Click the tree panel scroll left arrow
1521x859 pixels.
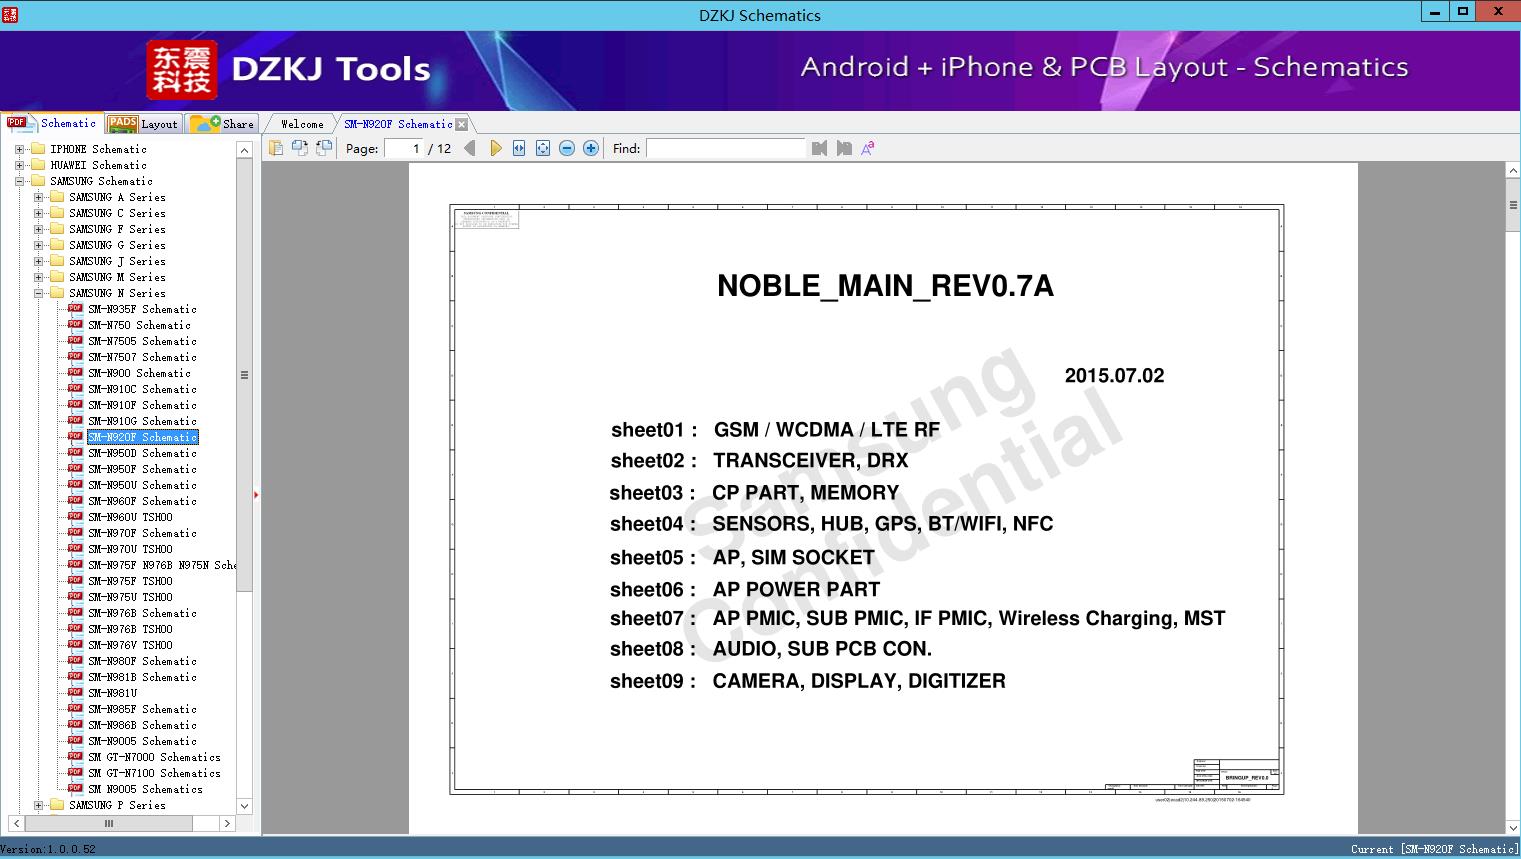pyautogui.click(x=16, y=823)
